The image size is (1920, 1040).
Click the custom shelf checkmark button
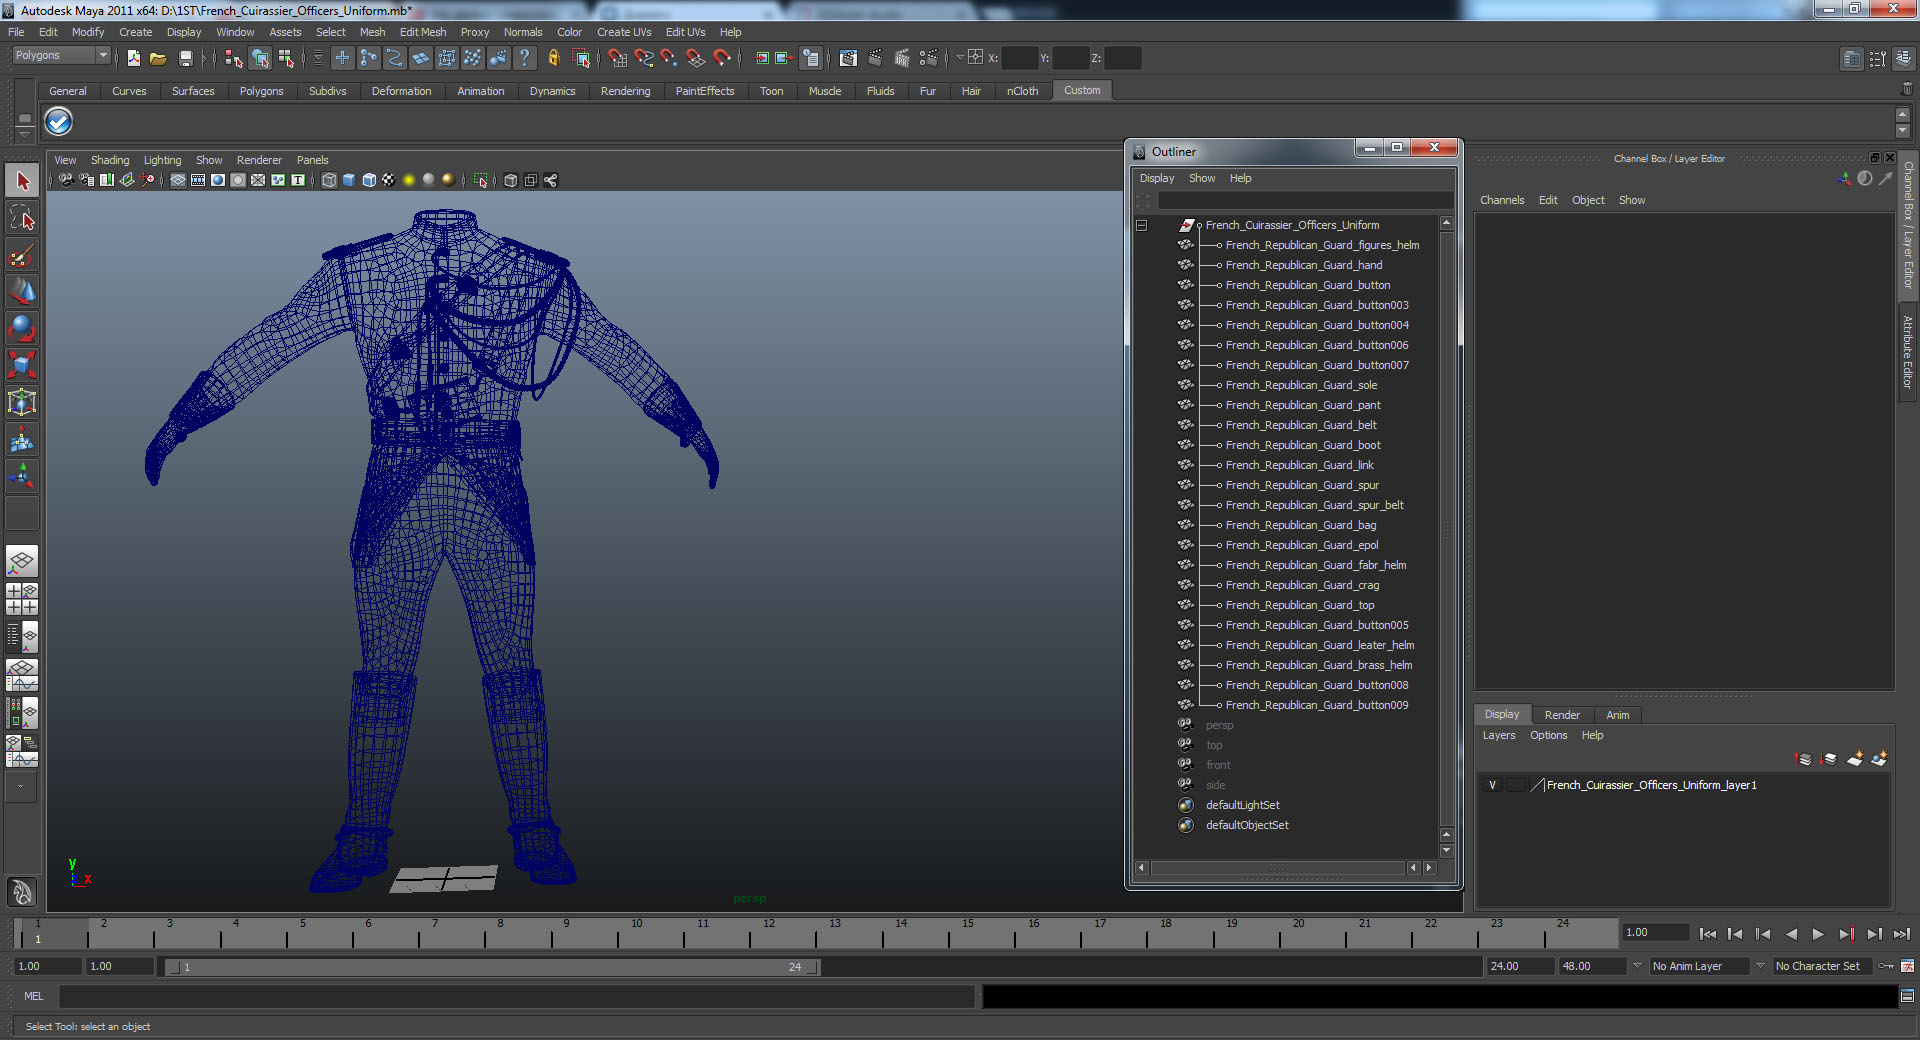tap(59, 122)
